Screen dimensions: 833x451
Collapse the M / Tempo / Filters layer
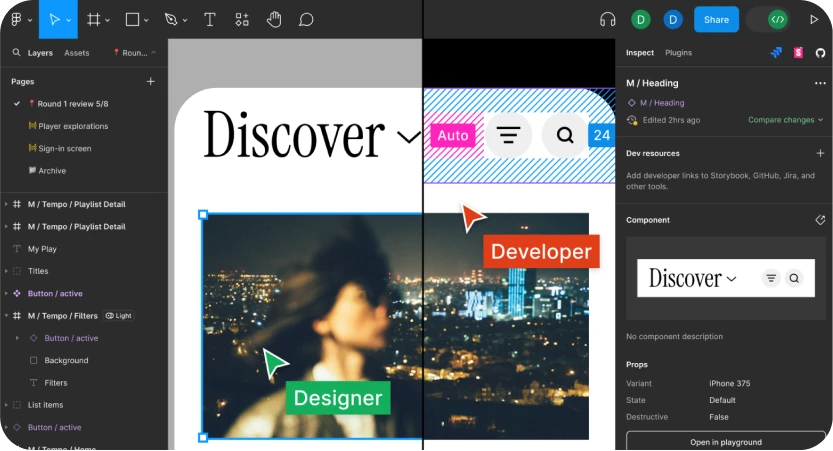6,316
